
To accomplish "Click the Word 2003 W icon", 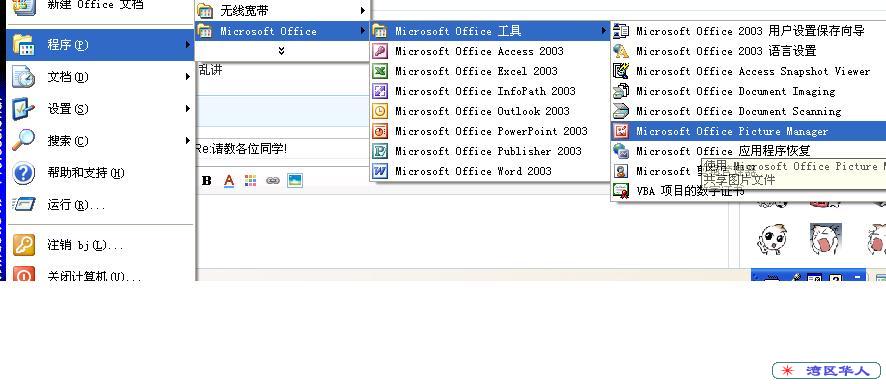I will click(x=380, y=171).
